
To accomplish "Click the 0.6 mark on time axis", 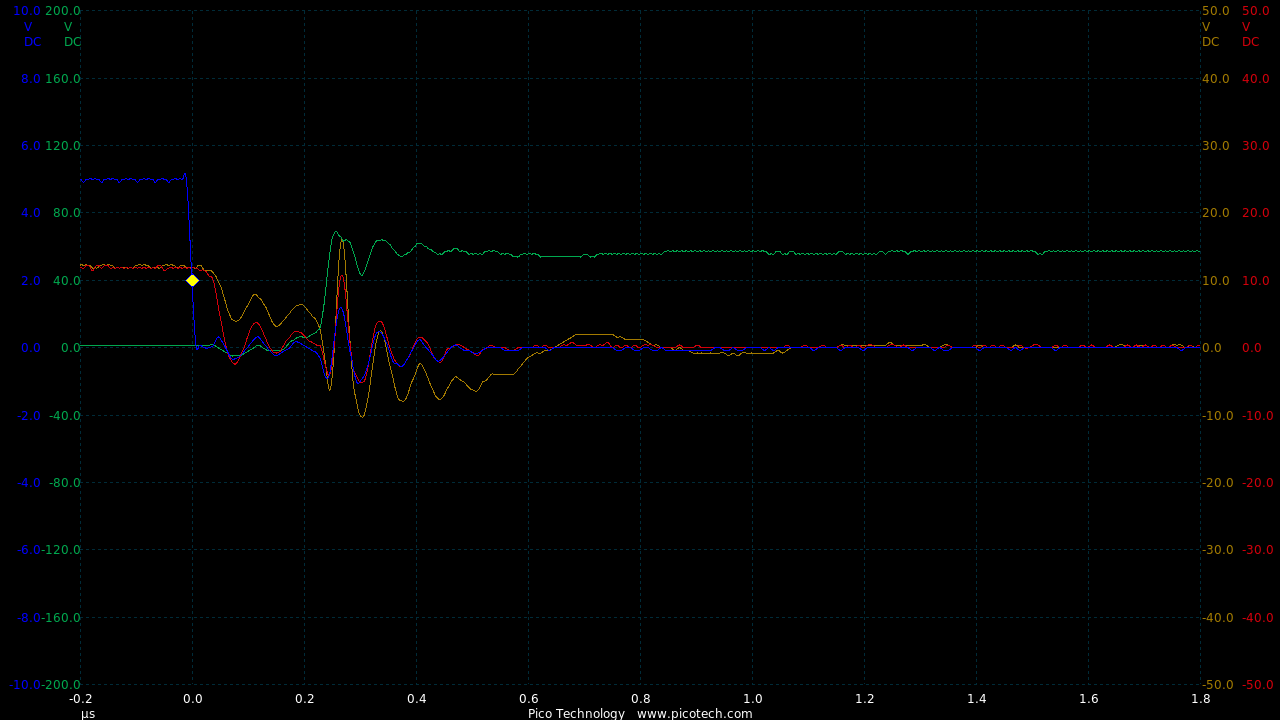I will (x=528, y=699).
